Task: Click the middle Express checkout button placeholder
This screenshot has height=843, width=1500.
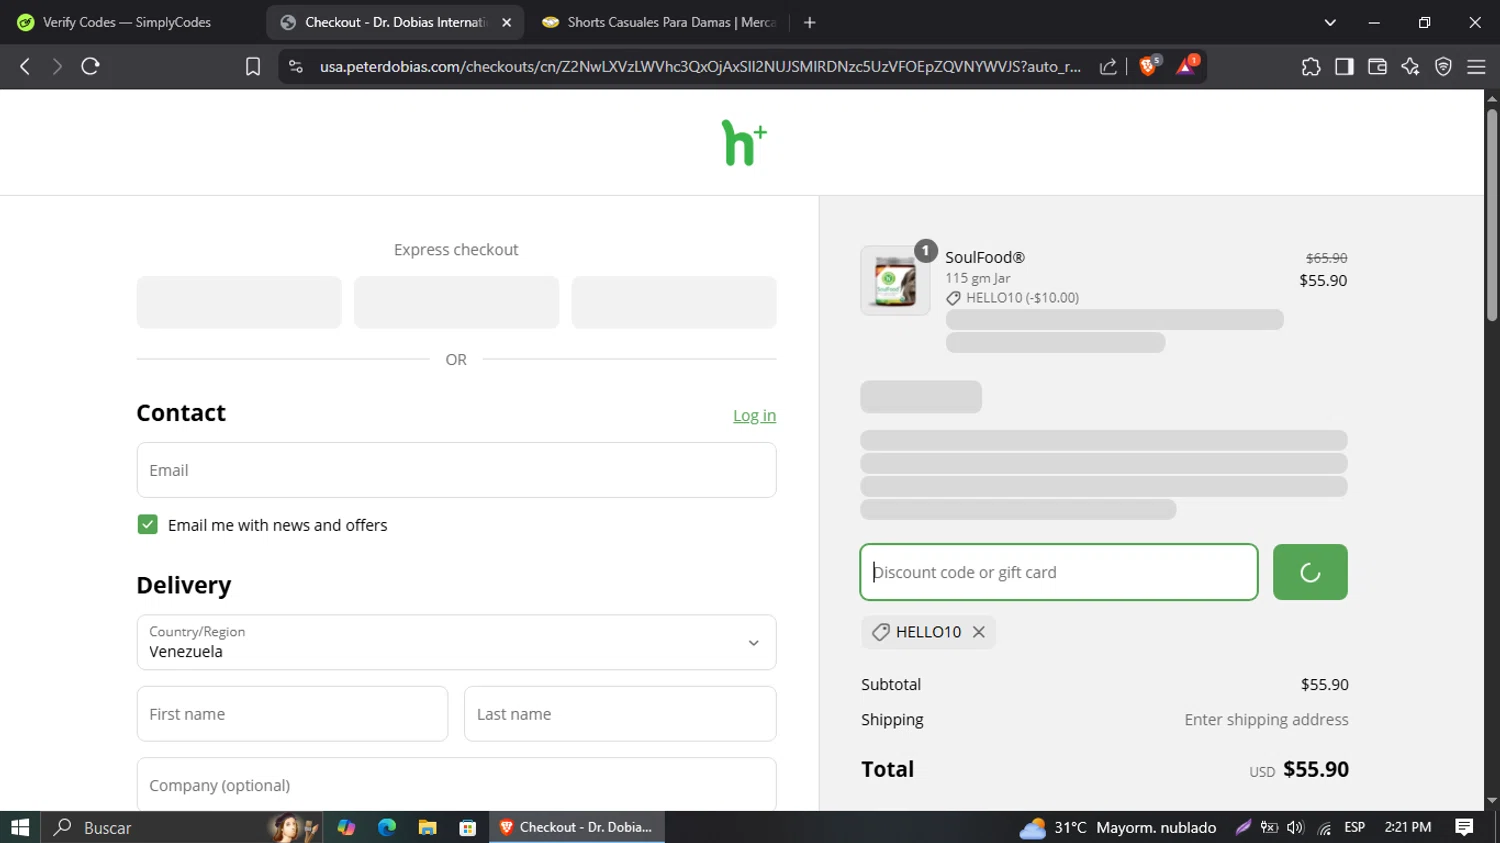Action: coord(456,302)
